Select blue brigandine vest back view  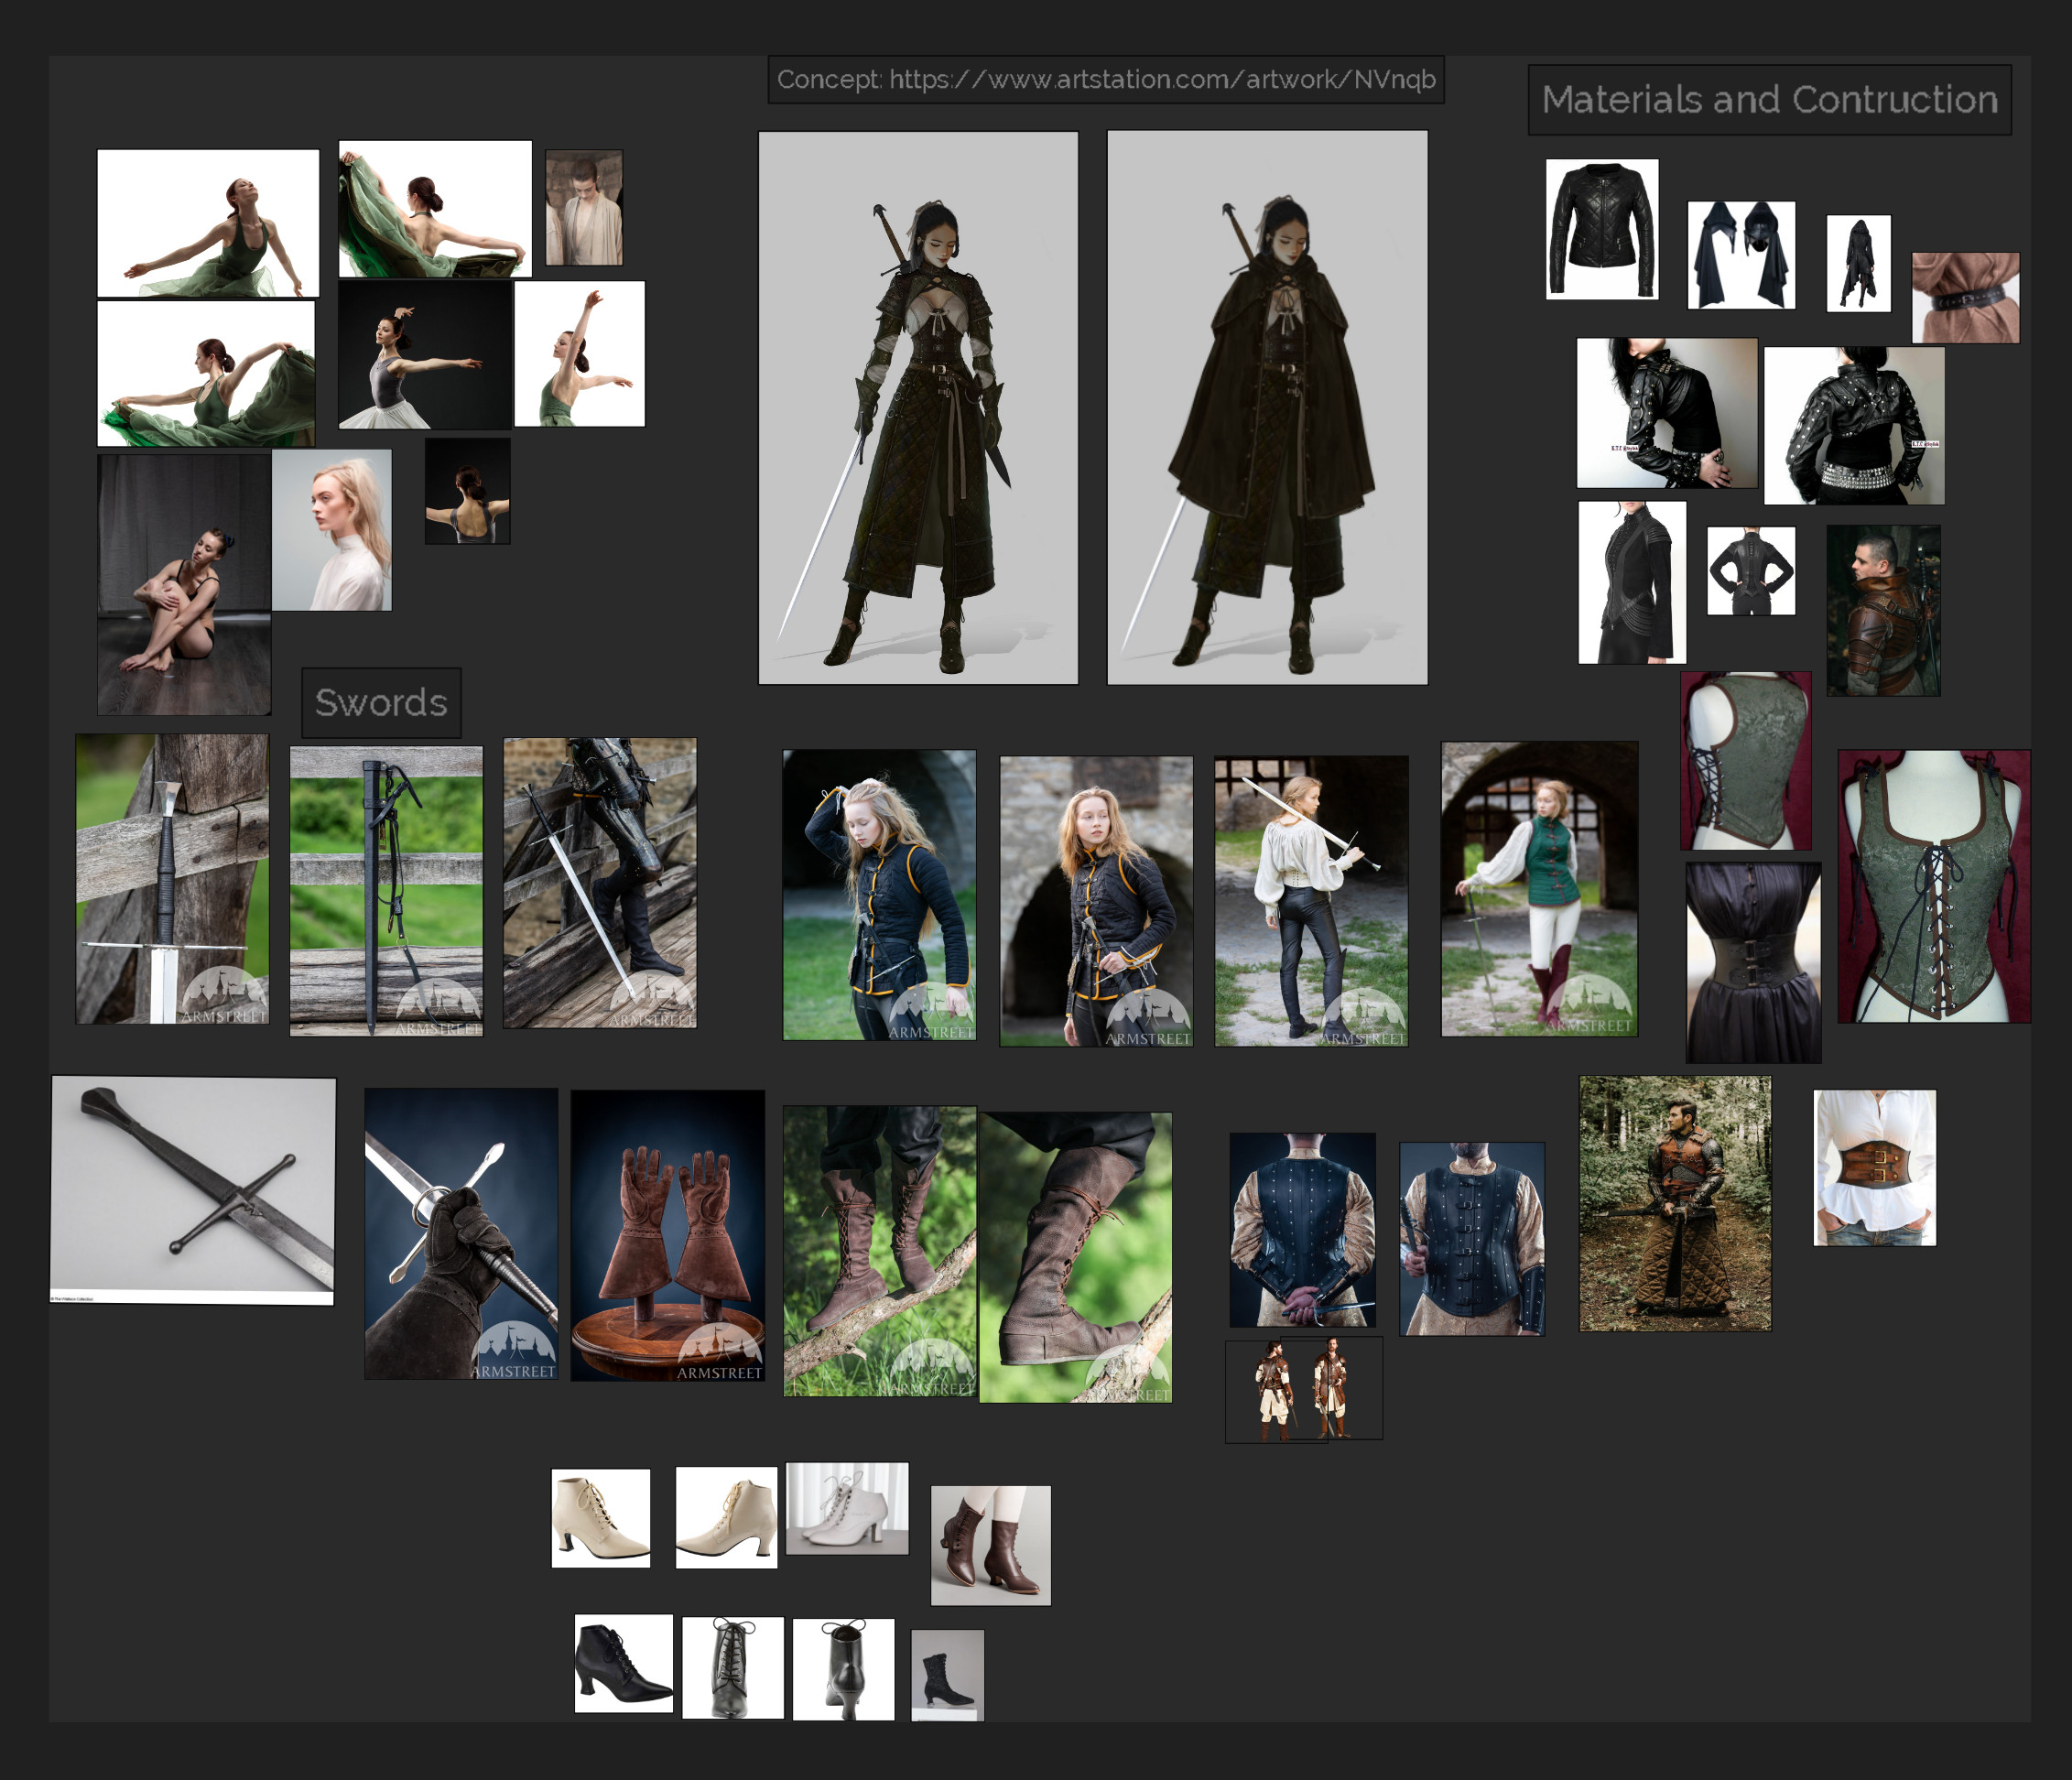[1302, 1230]
